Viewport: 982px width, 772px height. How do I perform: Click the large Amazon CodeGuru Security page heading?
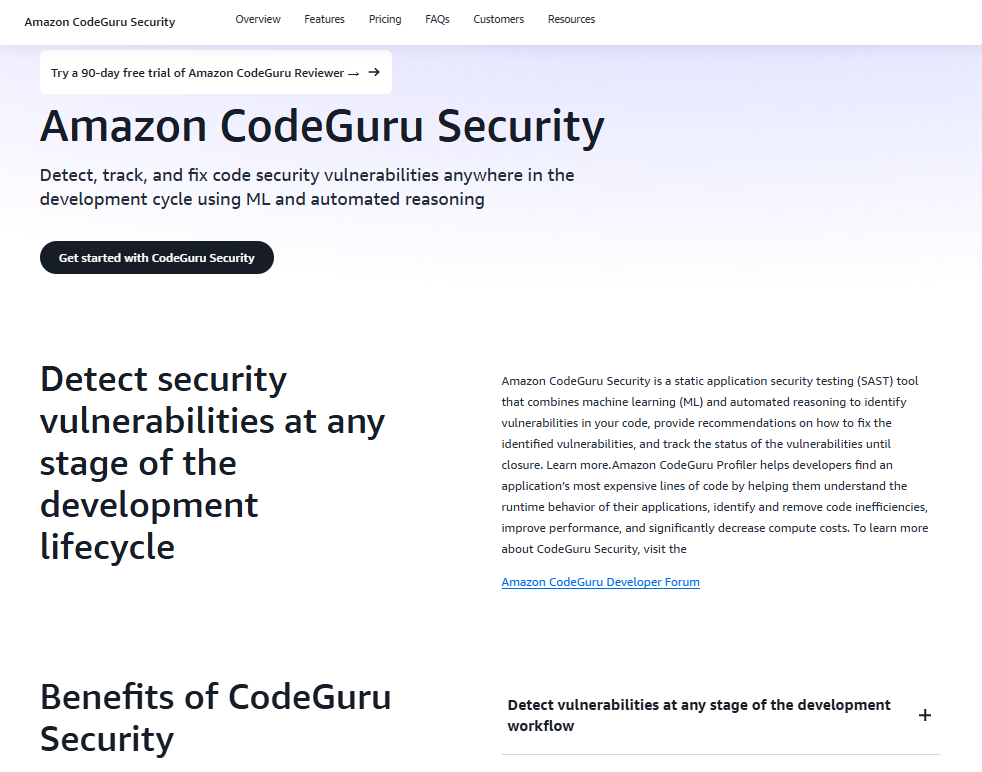point(322,126)
